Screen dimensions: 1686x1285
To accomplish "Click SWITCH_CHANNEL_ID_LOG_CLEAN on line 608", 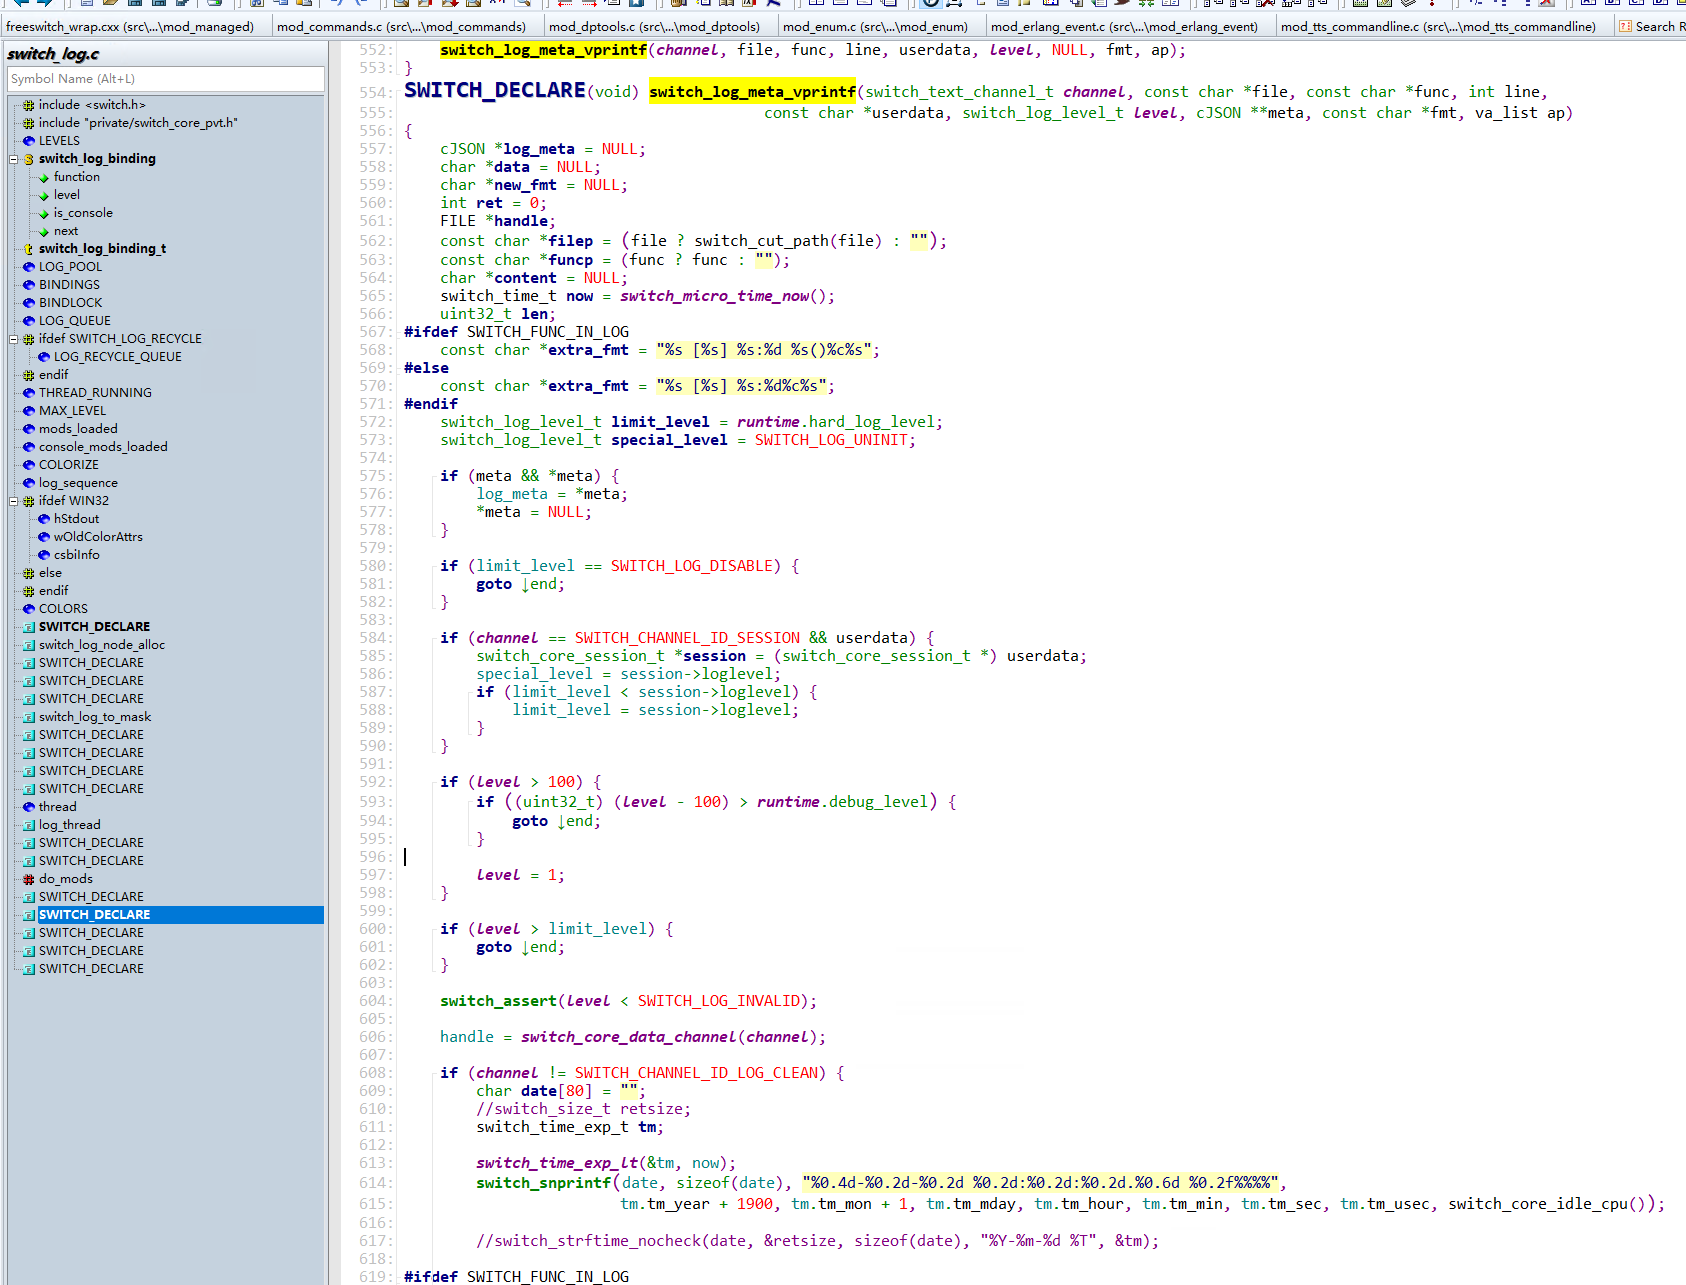I will pyautogui.click(x=696, y=1073).
